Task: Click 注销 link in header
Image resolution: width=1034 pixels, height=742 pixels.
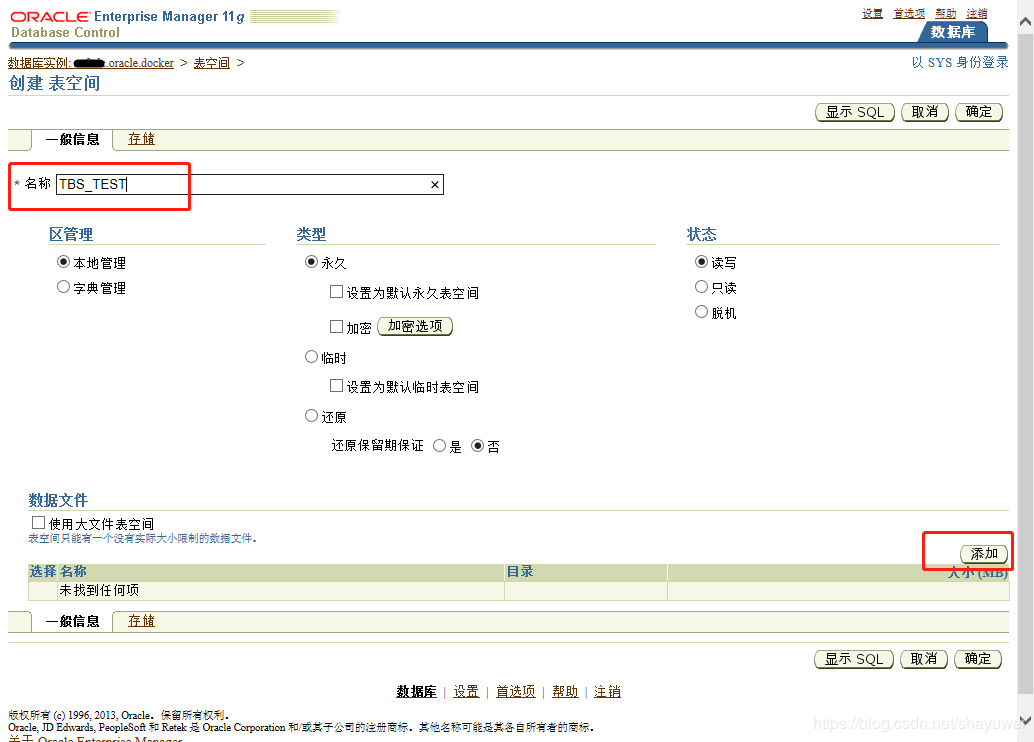Action: point(977,13)
